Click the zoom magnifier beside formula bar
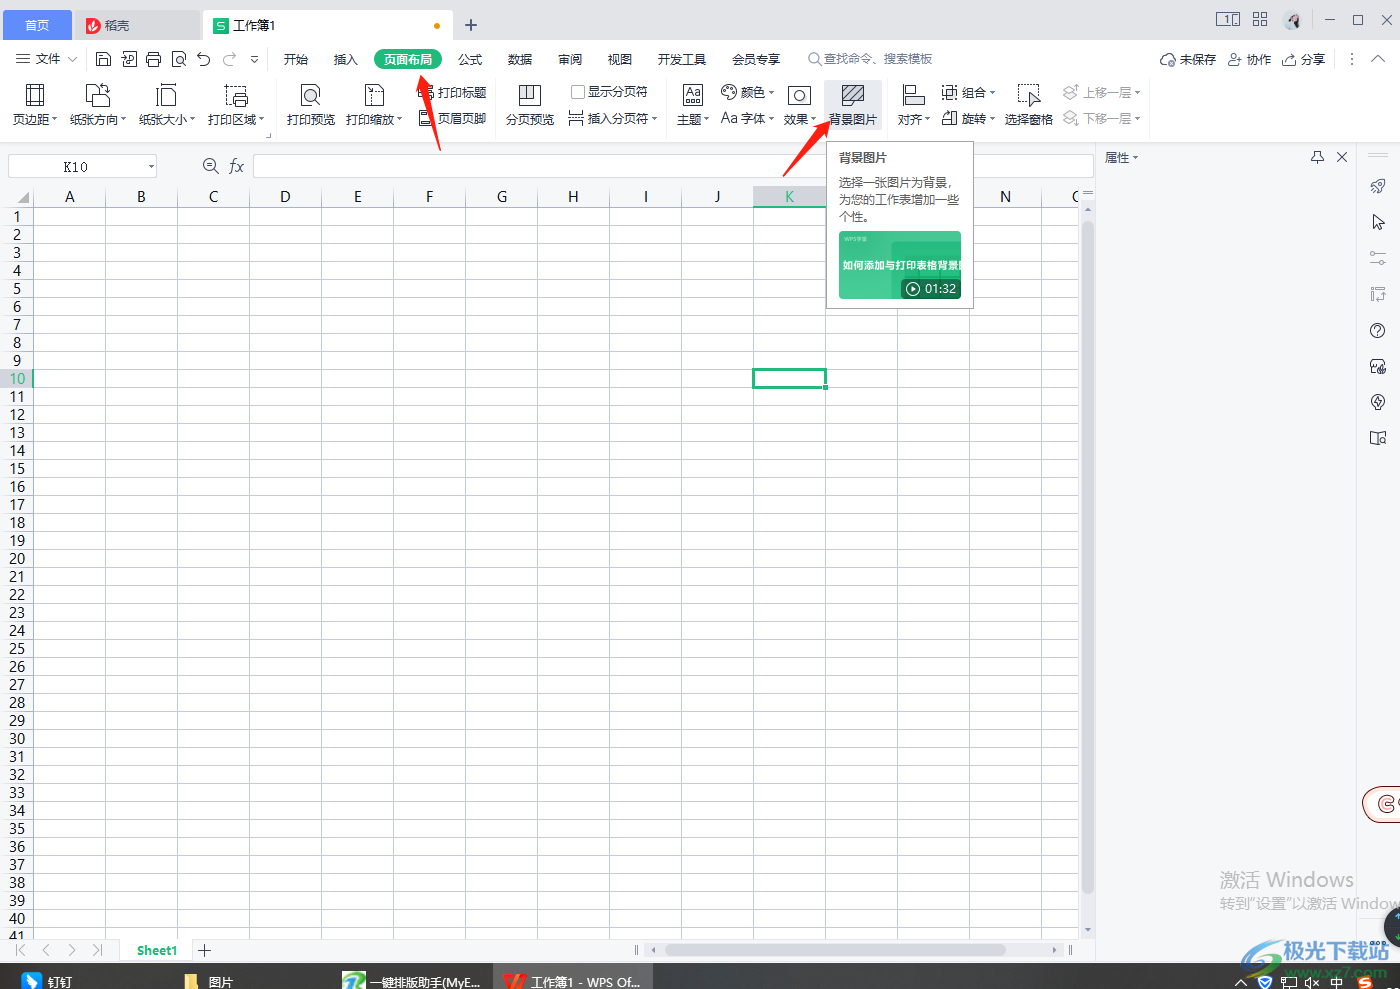 210,166
